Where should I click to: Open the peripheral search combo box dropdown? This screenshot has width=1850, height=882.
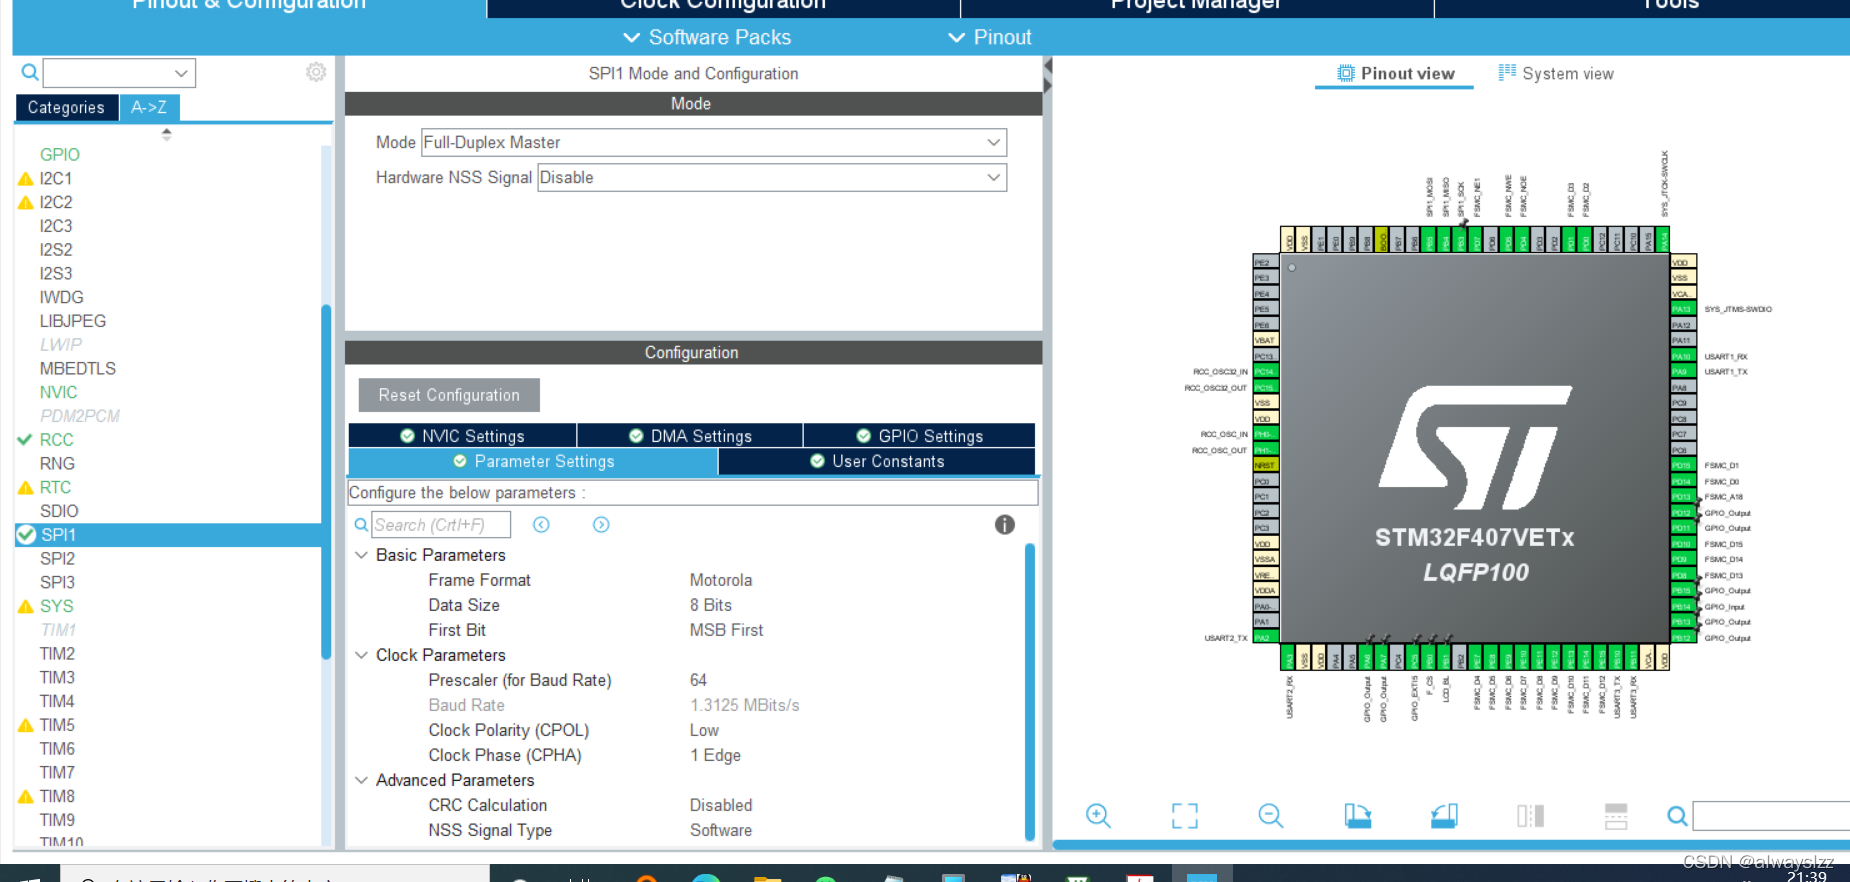pyautogui.click(x=181, y=73)
